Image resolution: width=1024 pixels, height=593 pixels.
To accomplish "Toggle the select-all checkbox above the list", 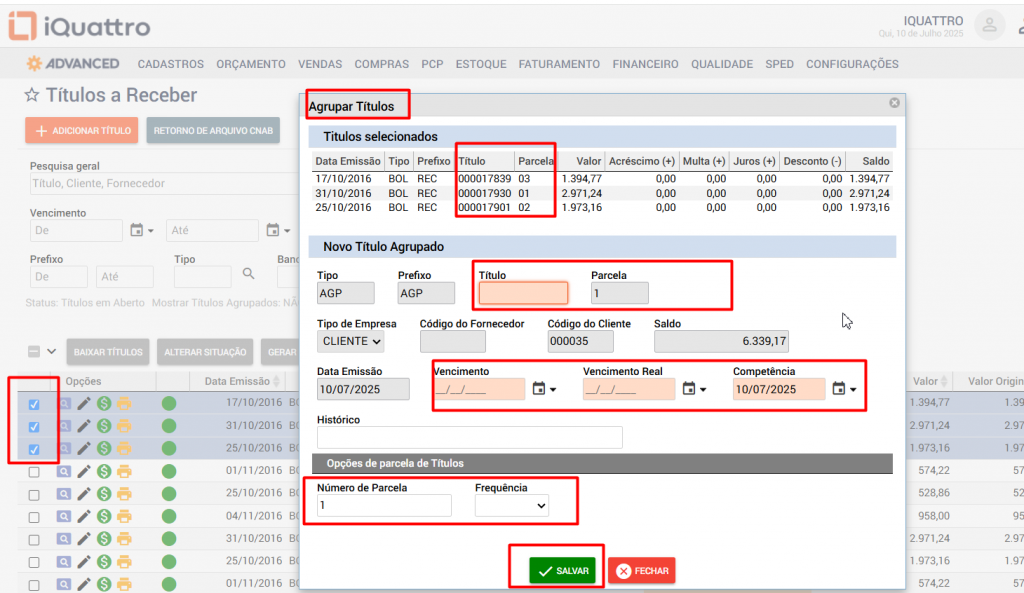I will click(34, 351).
